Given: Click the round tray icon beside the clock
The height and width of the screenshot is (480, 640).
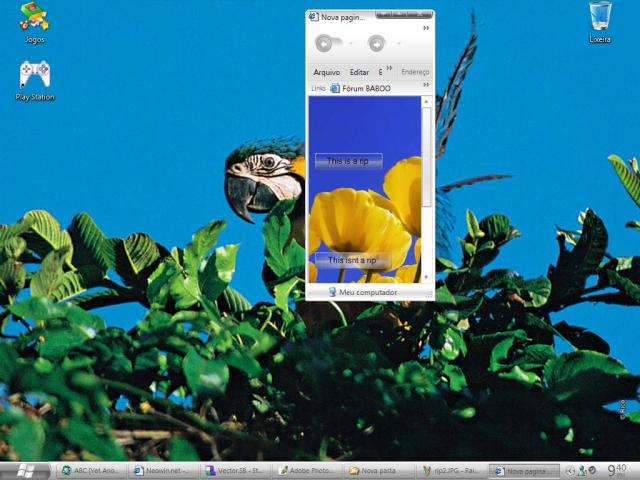Looking at the screenshot, I should (x=592, y=471).
